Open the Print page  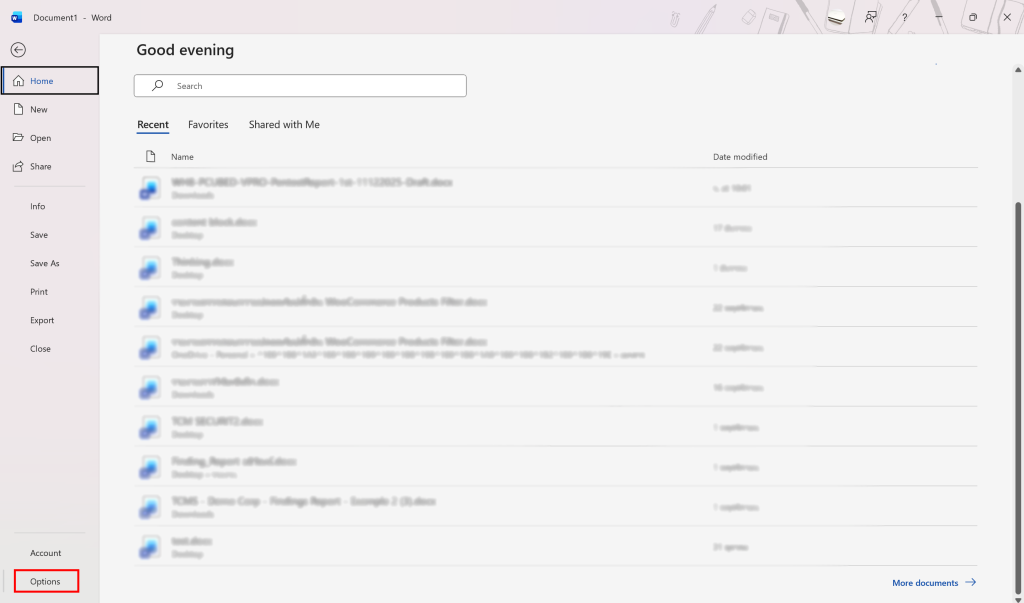(x=39, y=292)
